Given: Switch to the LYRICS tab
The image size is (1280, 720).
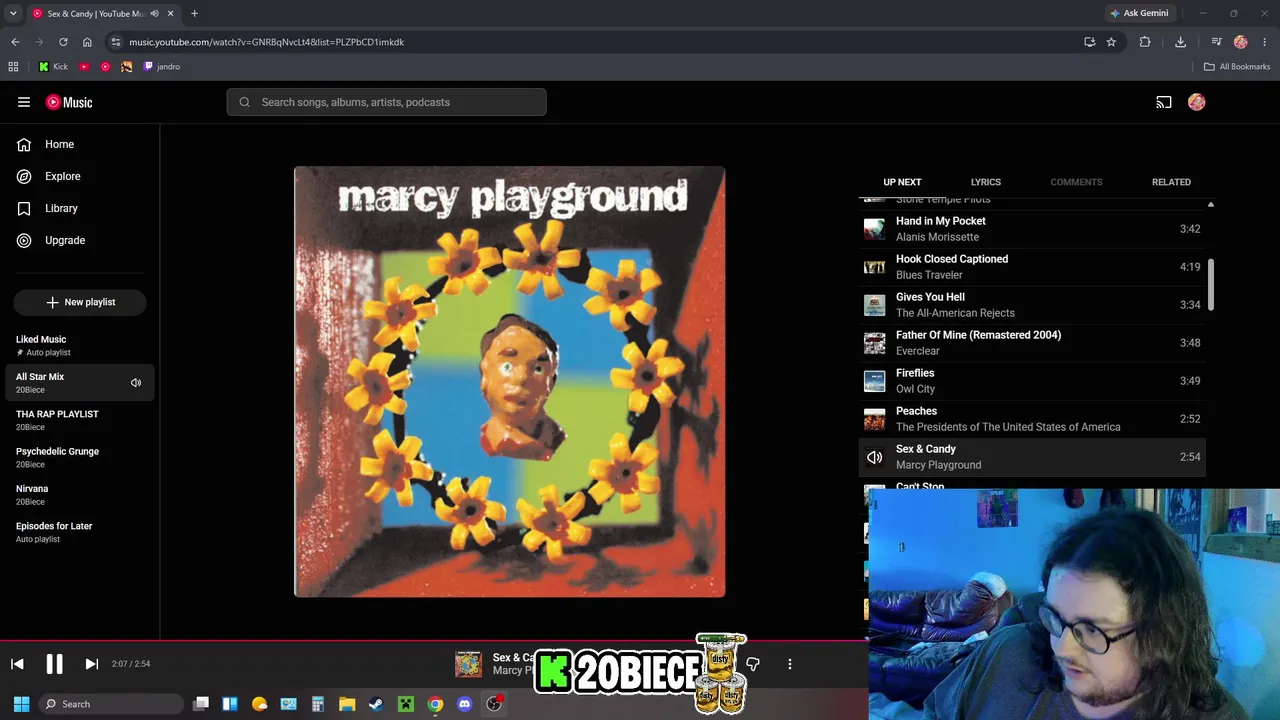Looking at the screenshot, I should 986,182.
